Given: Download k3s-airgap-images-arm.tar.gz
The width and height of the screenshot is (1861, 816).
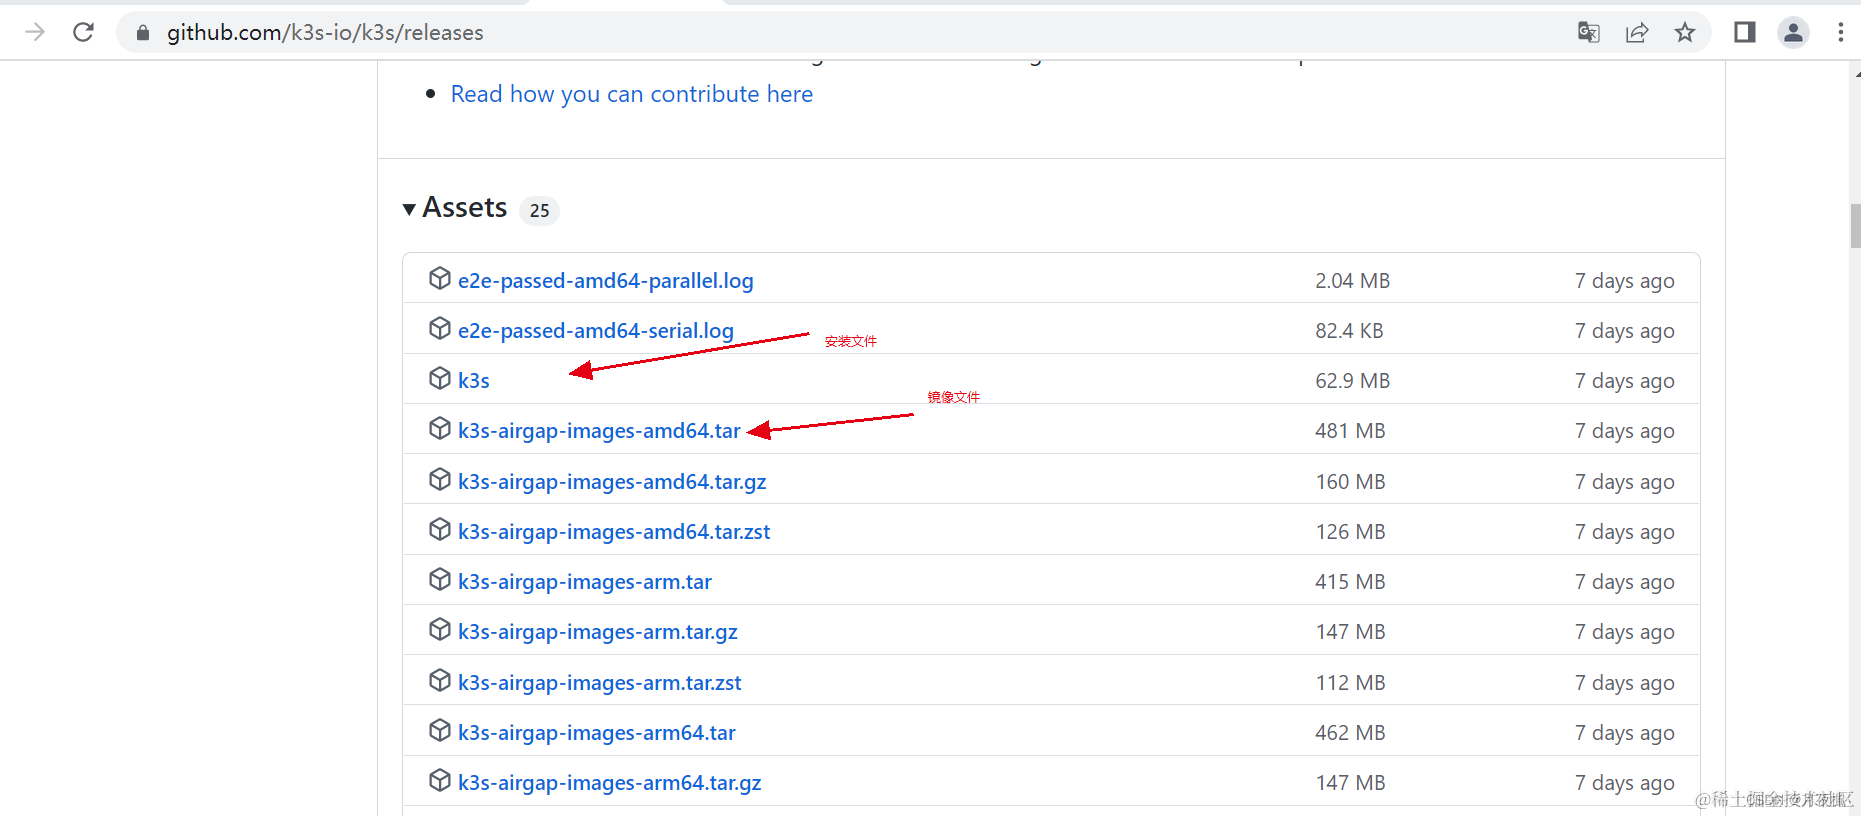Looking at the screenshot, I should 598,632.
